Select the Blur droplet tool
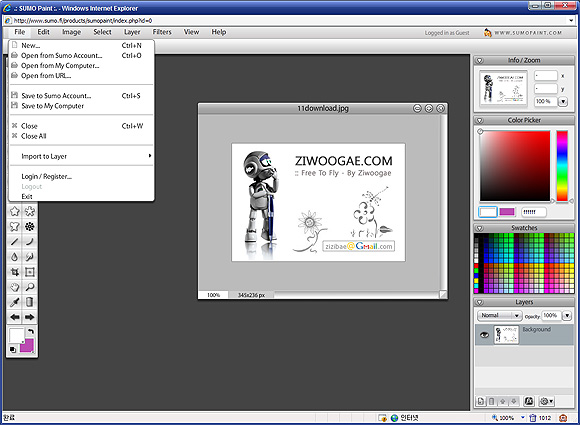This screenshot has width=580, height=425. tap(14, 257)
